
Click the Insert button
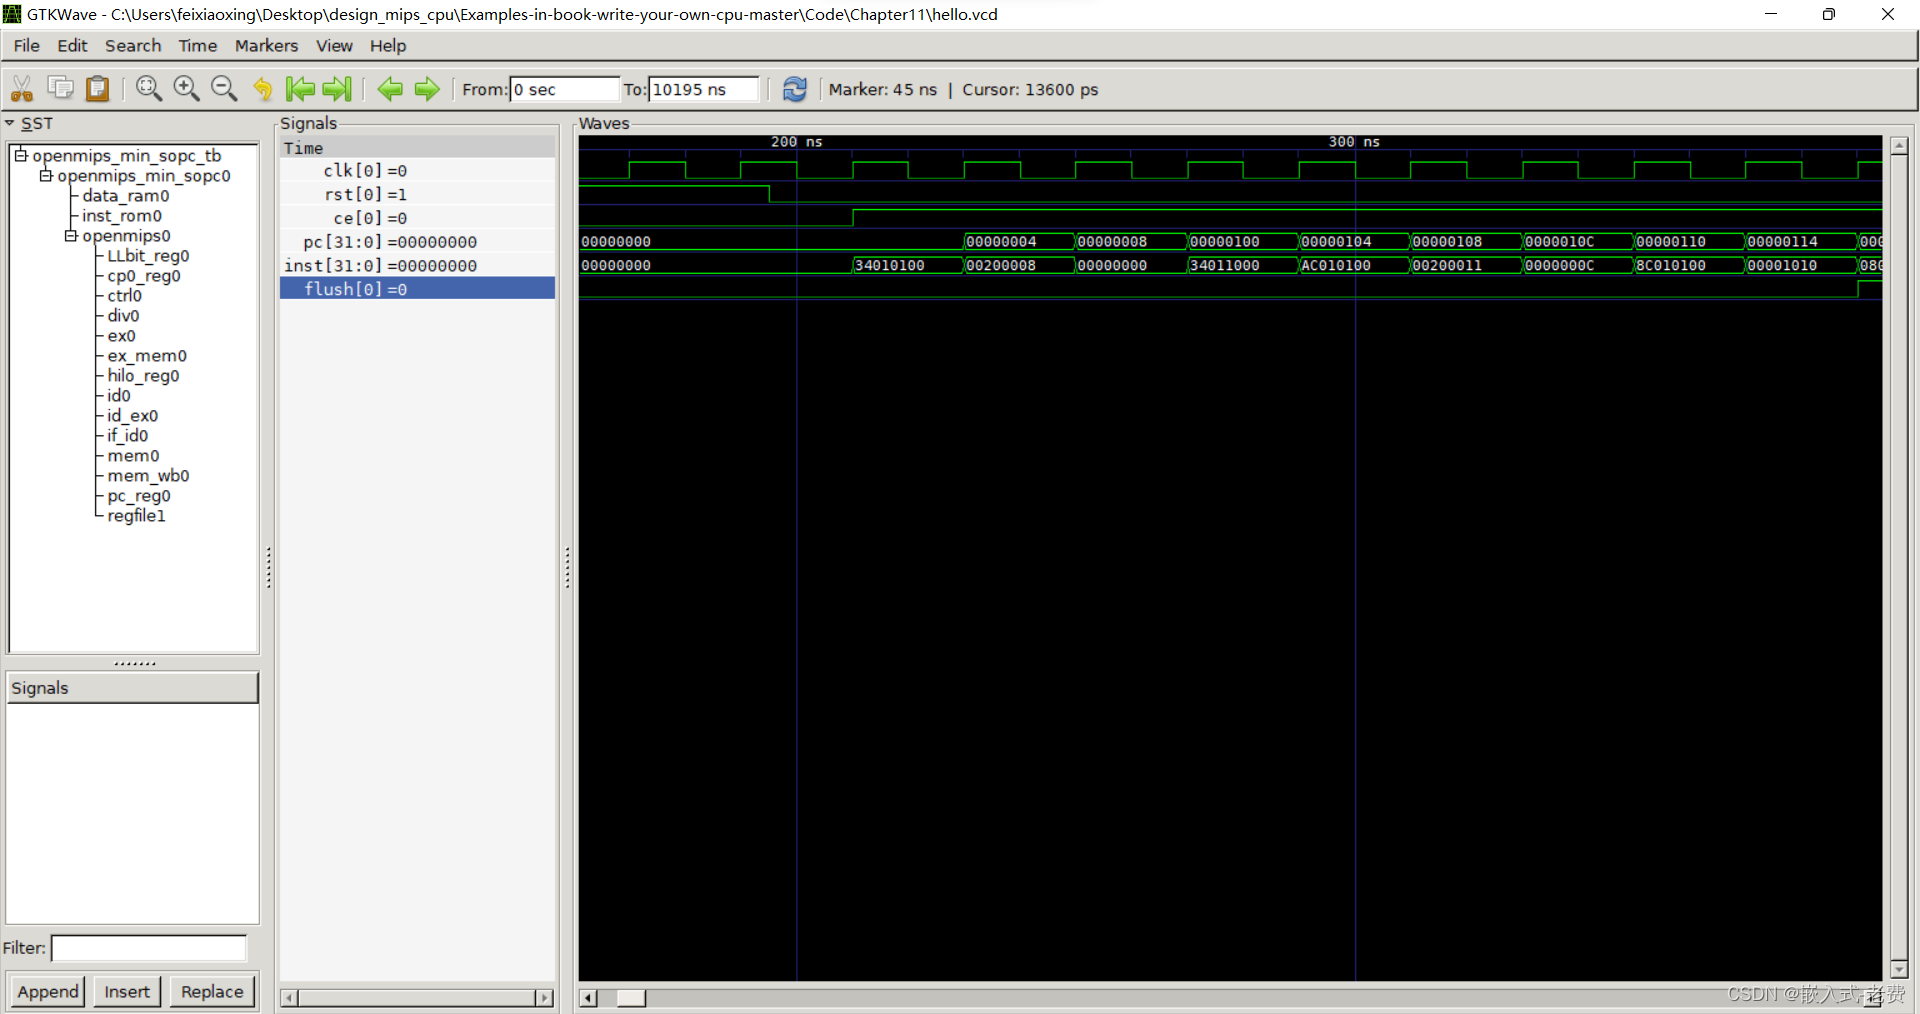coord(127,991)
